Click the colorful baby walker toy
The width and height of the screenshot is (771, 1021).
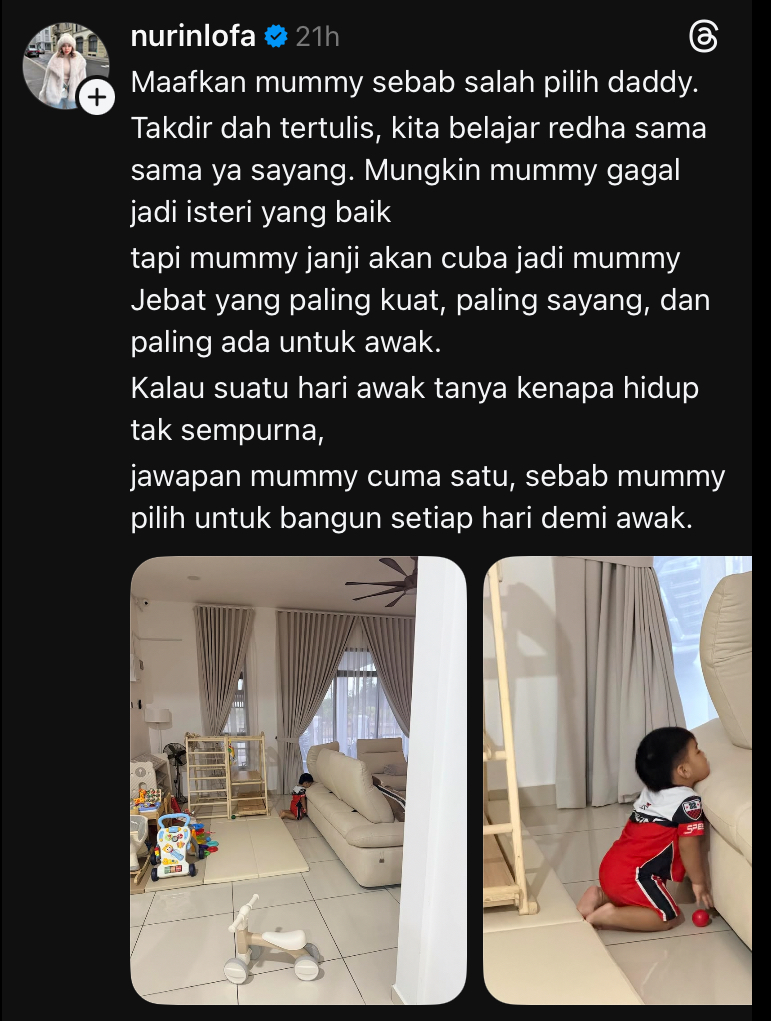(174, 846)
